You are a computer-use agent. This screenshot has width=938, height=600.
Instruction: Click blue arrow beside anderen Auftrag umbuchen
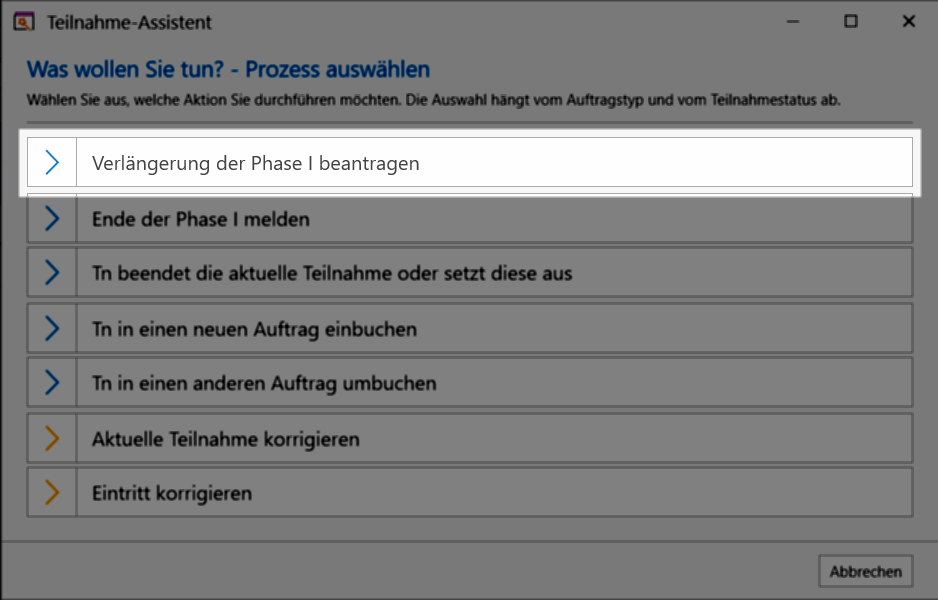coord(52,383)
